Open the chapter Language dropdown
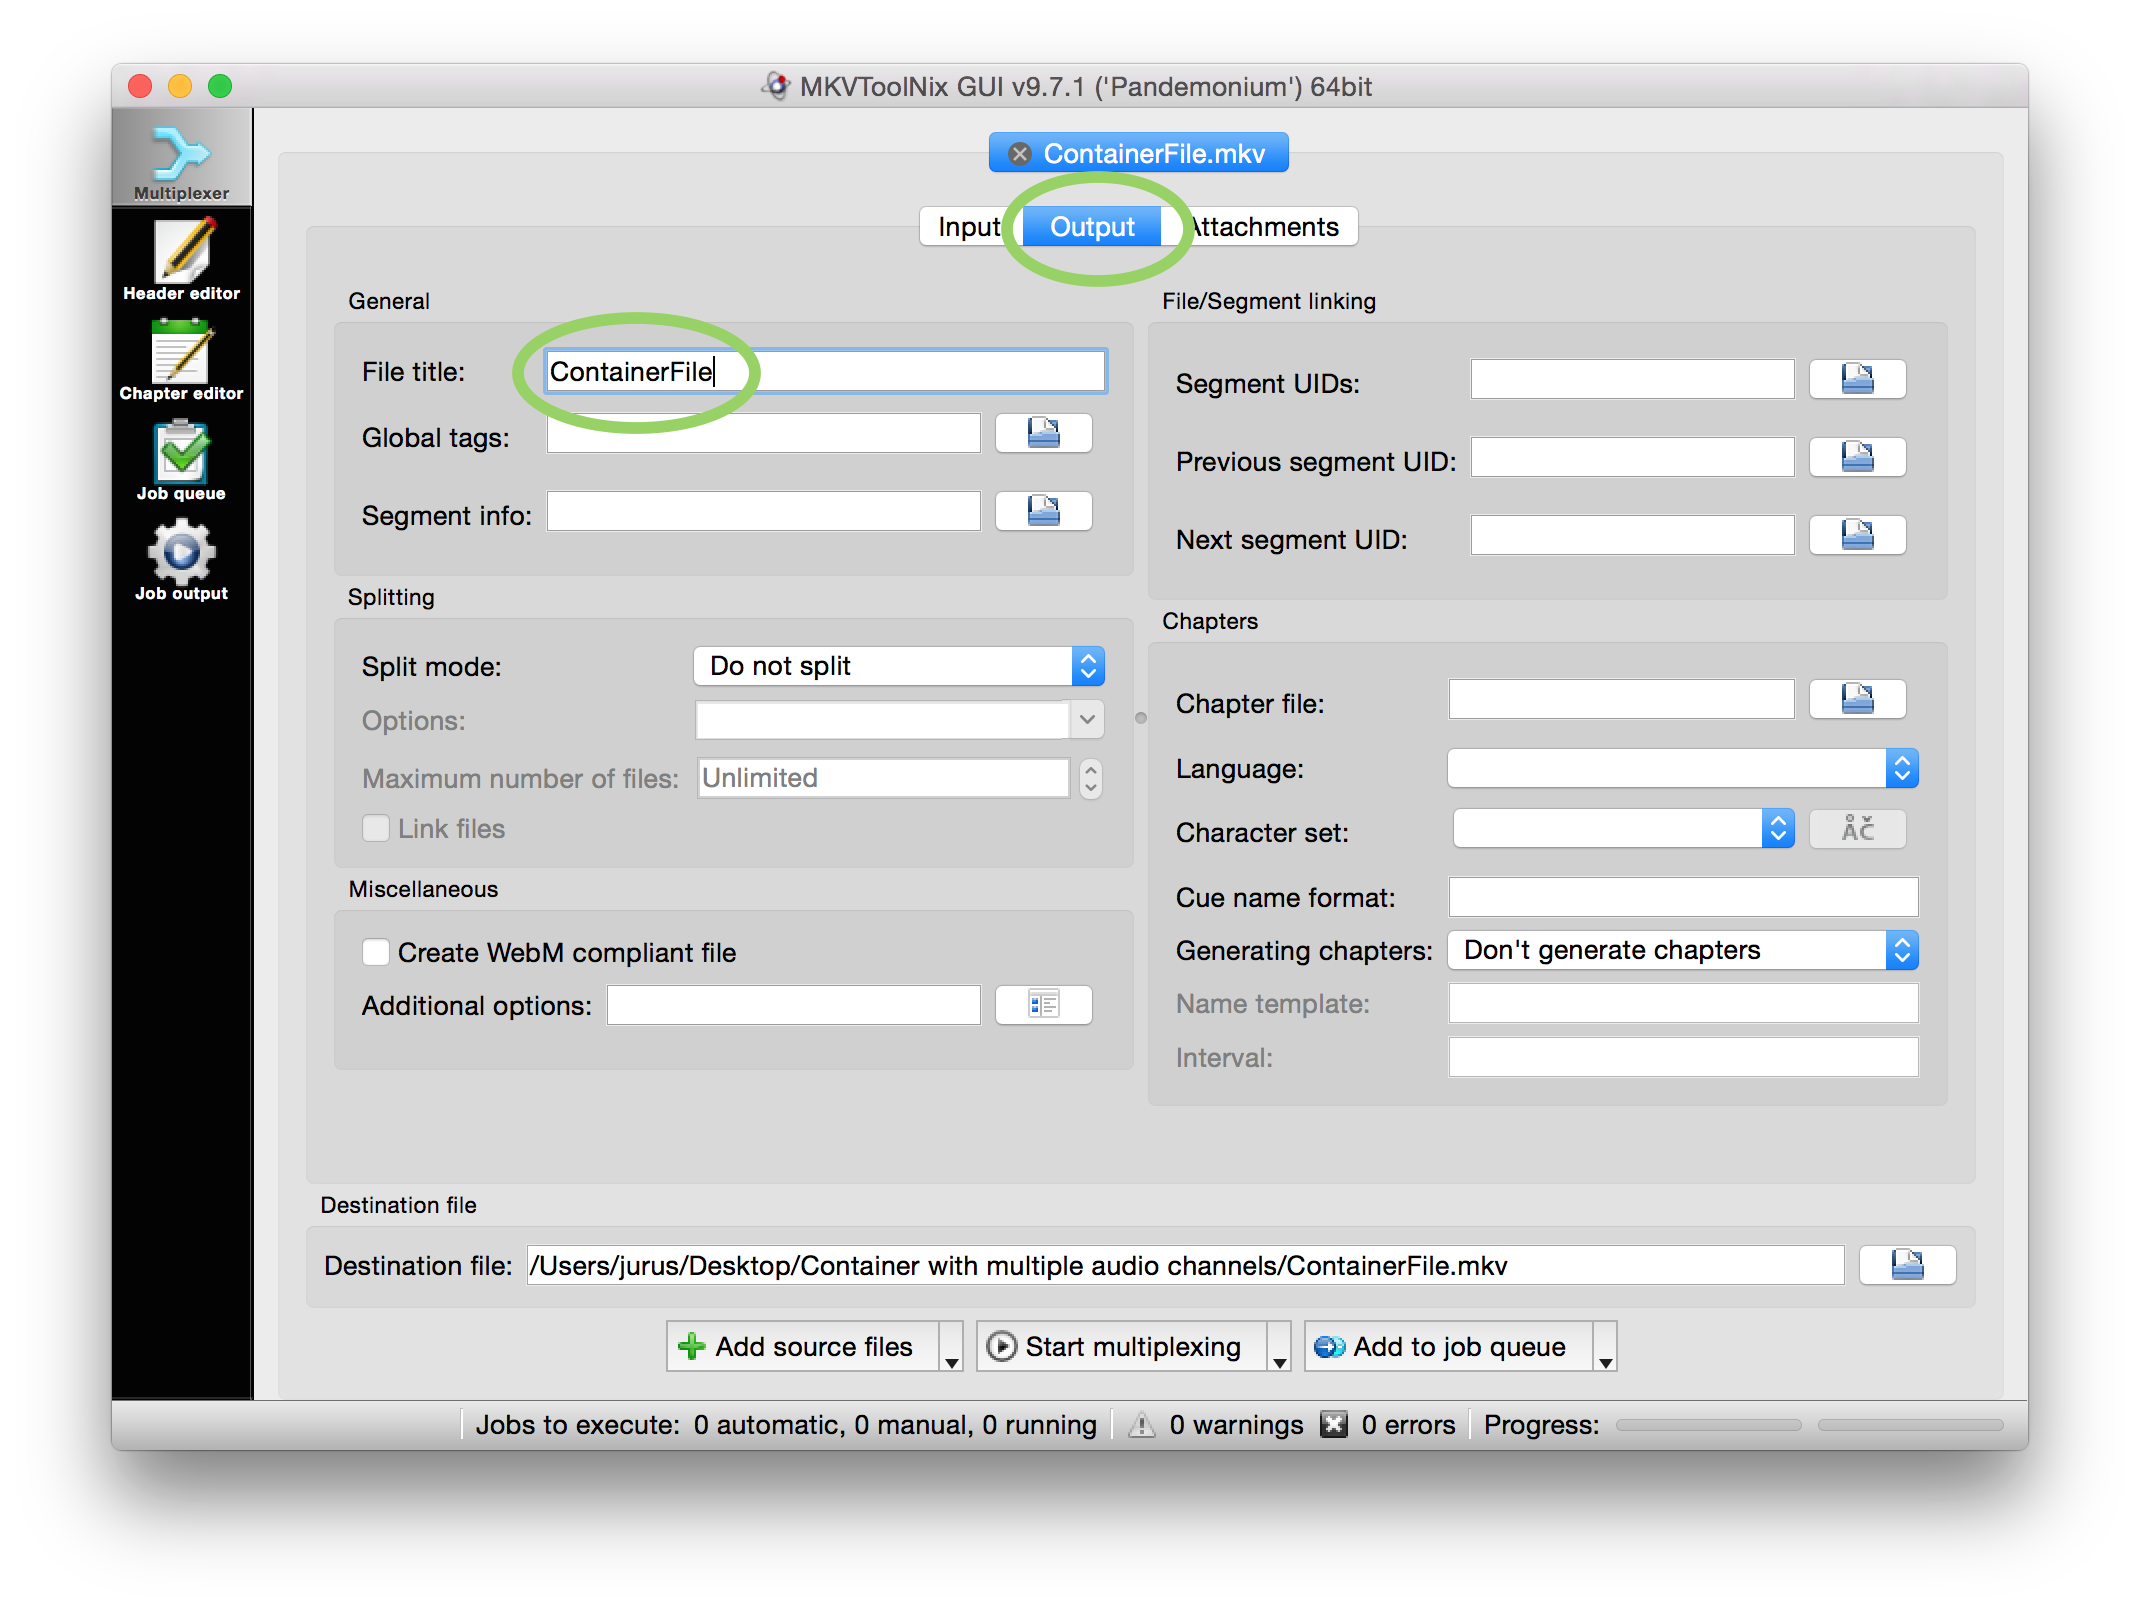 [x=1683, y=768]
